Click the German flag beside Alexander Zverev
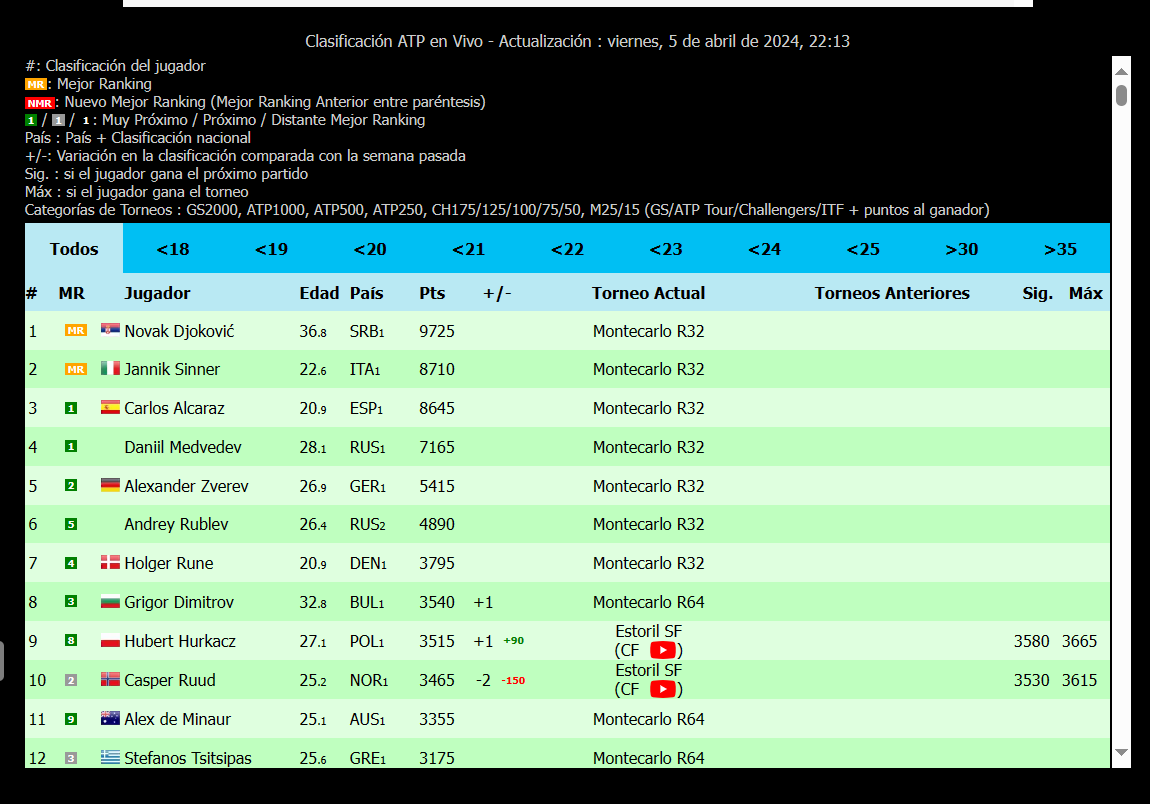 (x=110, y=484)
